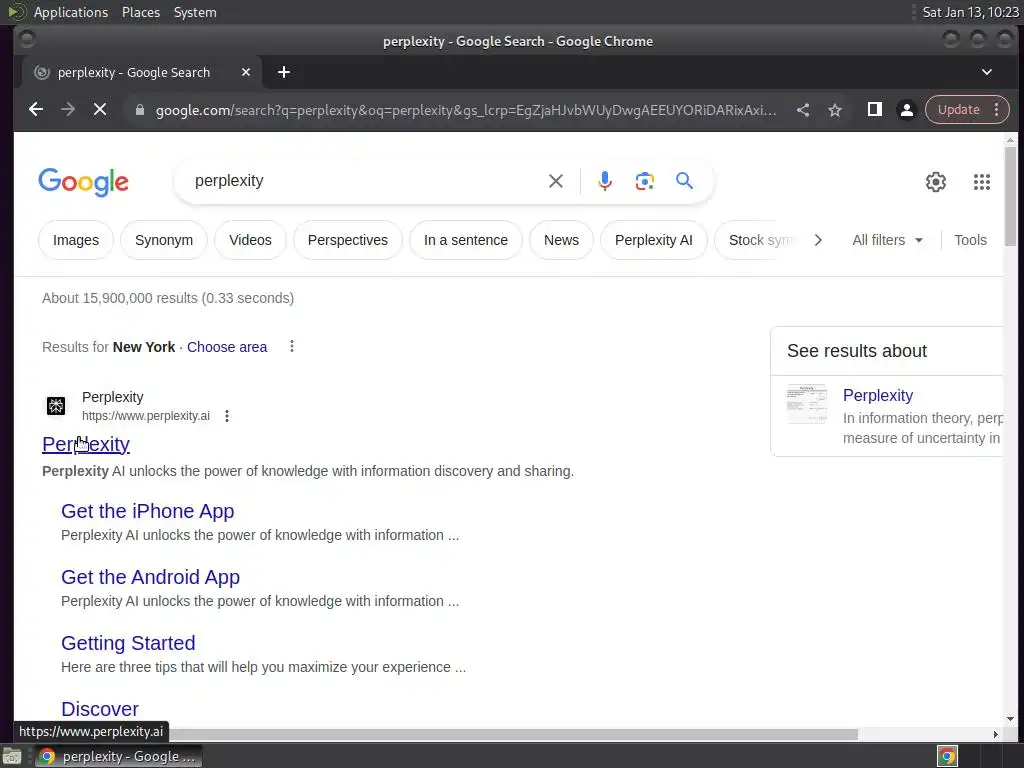Viewport: 1024px width, 768px height.
Task: Choose the In a sentence chip
Action: (466, 240)
